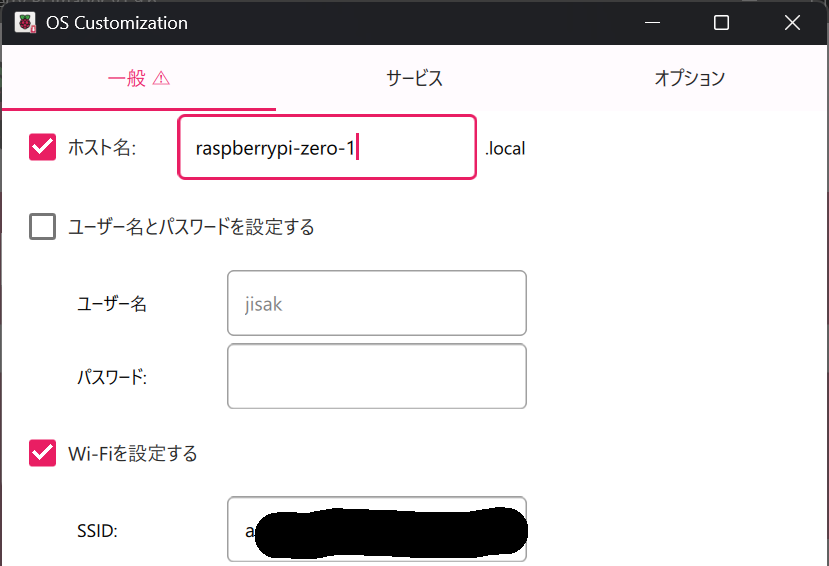The image size is (829, 566).
Task: Focus the hostname field raspberrypi-zero-1
Action: pos(327,147)
